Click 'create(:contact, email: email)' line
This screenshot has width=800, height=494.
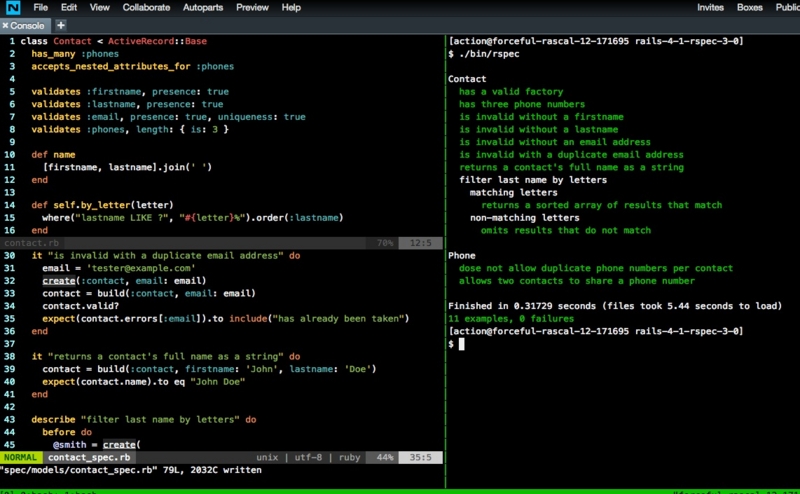point(124,281)
